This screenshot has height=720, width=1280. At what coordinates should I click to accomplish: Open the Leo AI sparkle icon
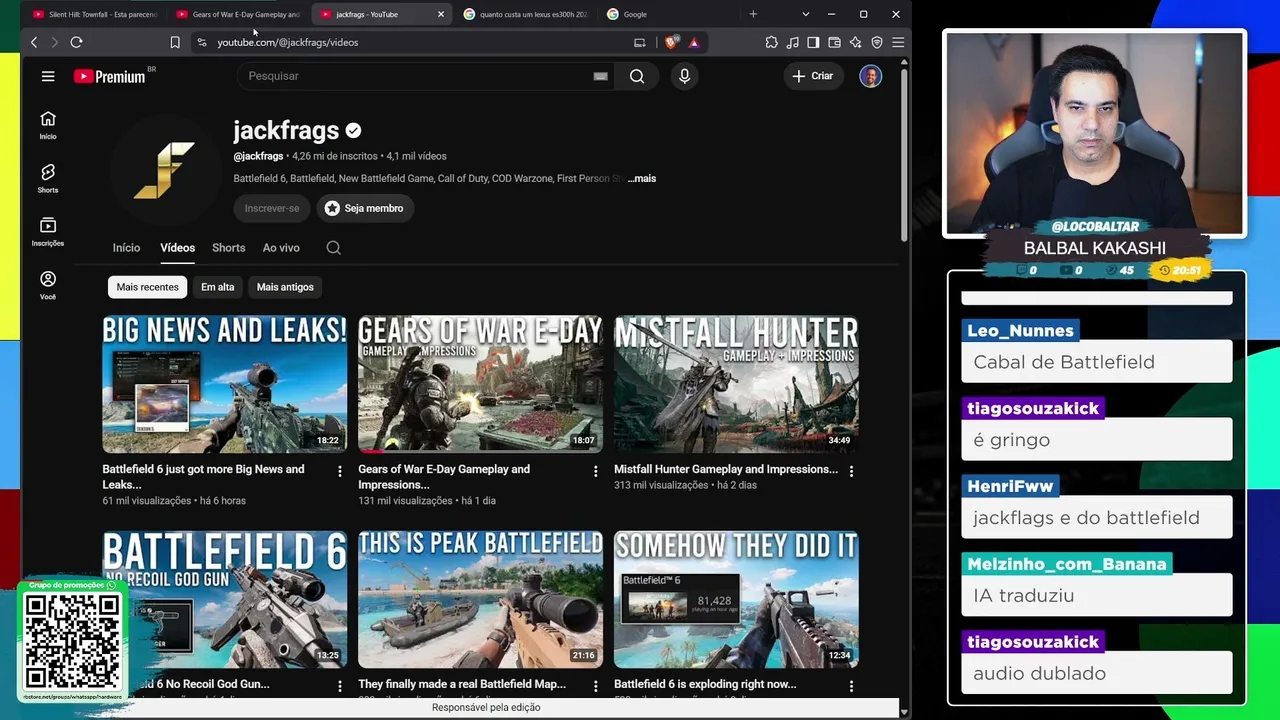point(855,42)
